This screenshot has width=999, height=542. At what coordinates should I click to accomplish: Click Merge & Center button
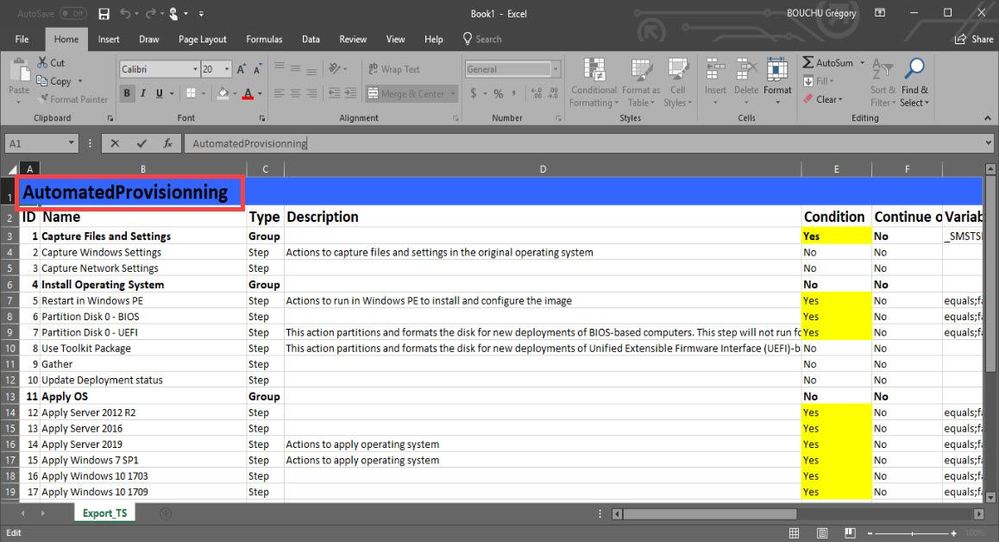tap(406, 94)
